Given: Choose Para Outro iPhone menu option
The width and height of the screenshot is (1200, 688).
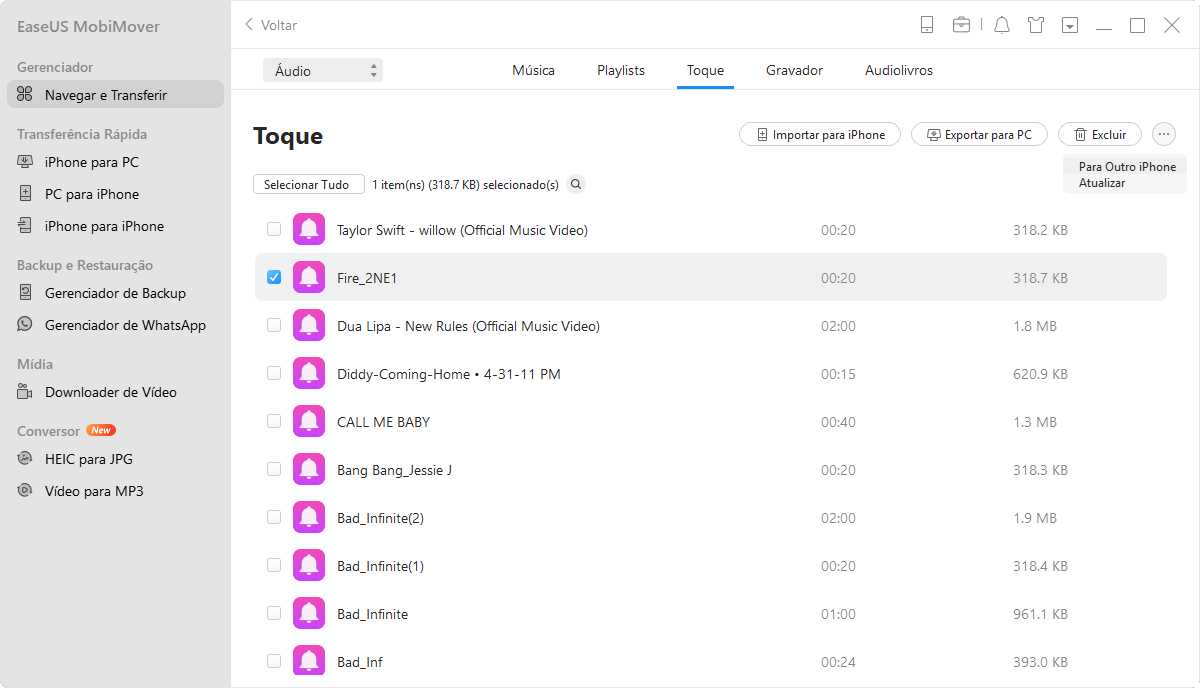Looking at the screenshot, I should click(x=1127, y=167).
